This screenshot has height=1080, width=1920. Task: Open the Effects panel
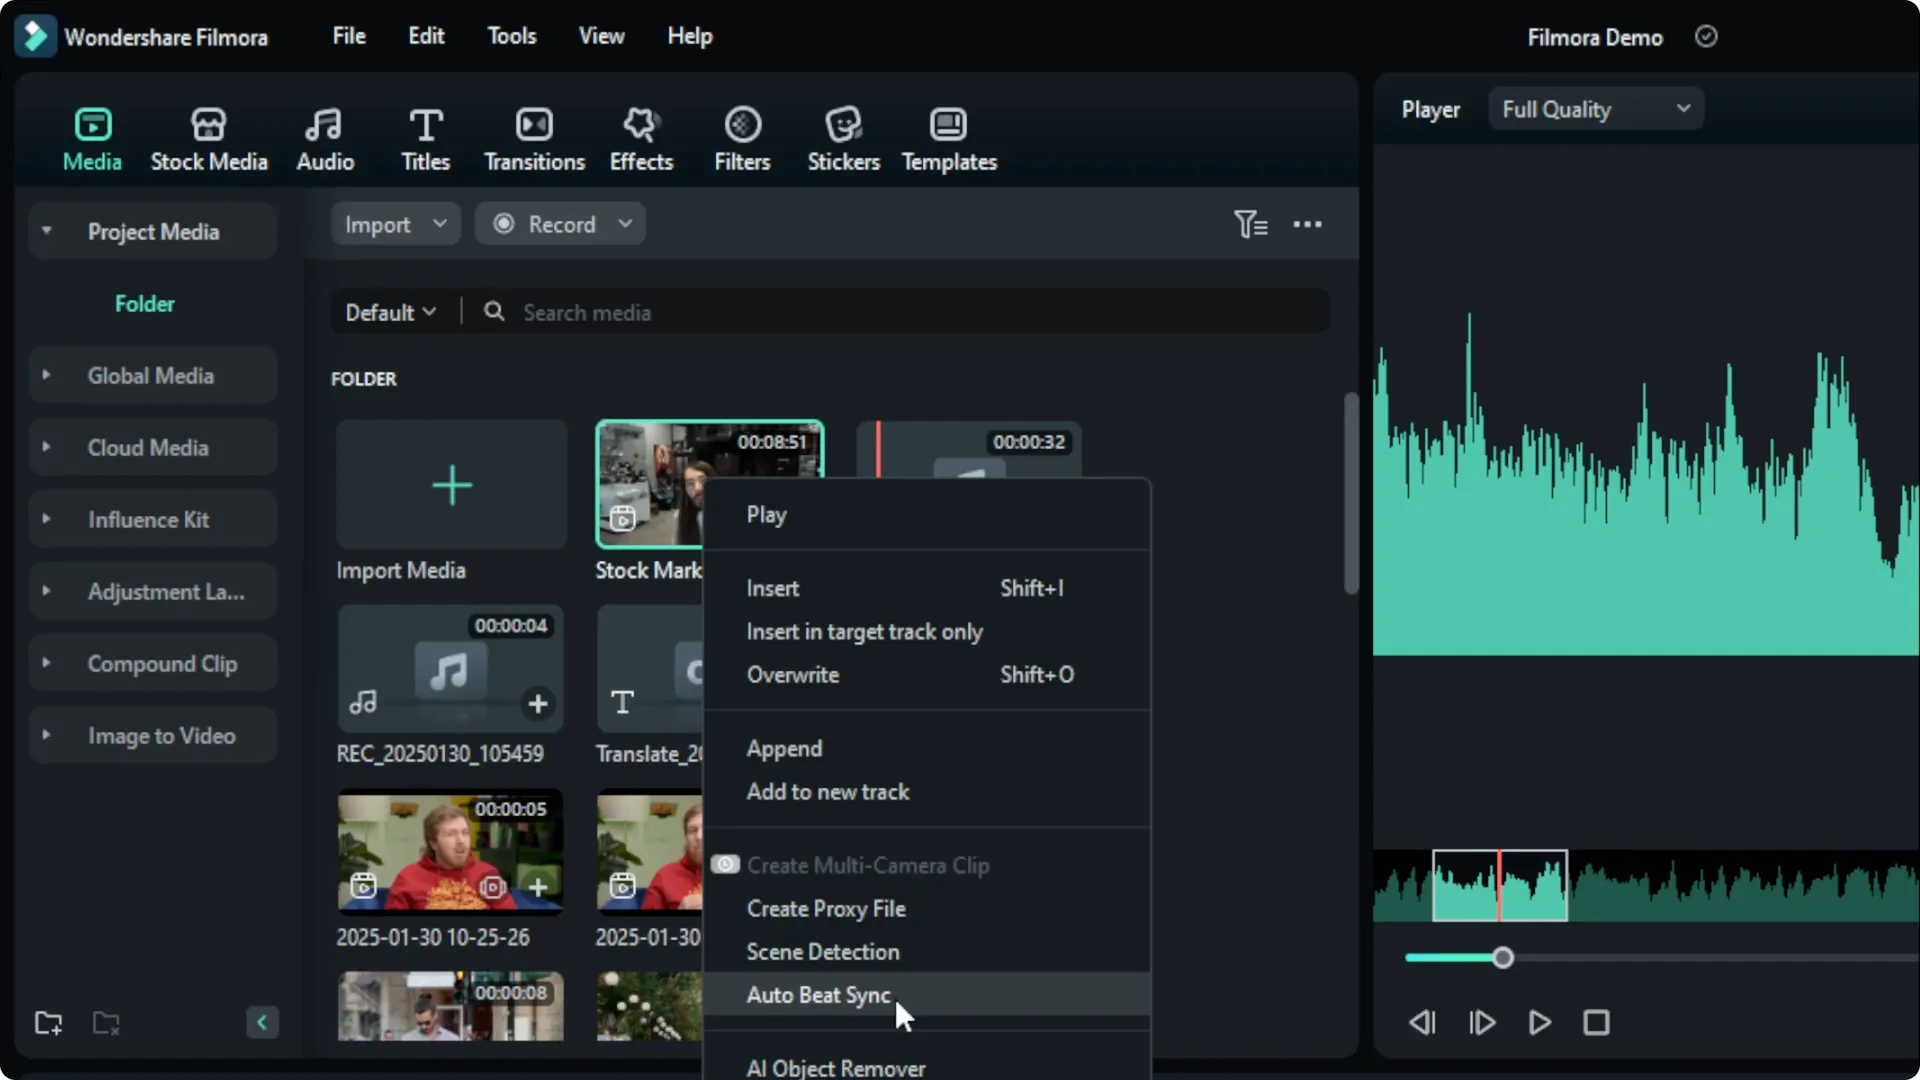[x=641, y=137]
